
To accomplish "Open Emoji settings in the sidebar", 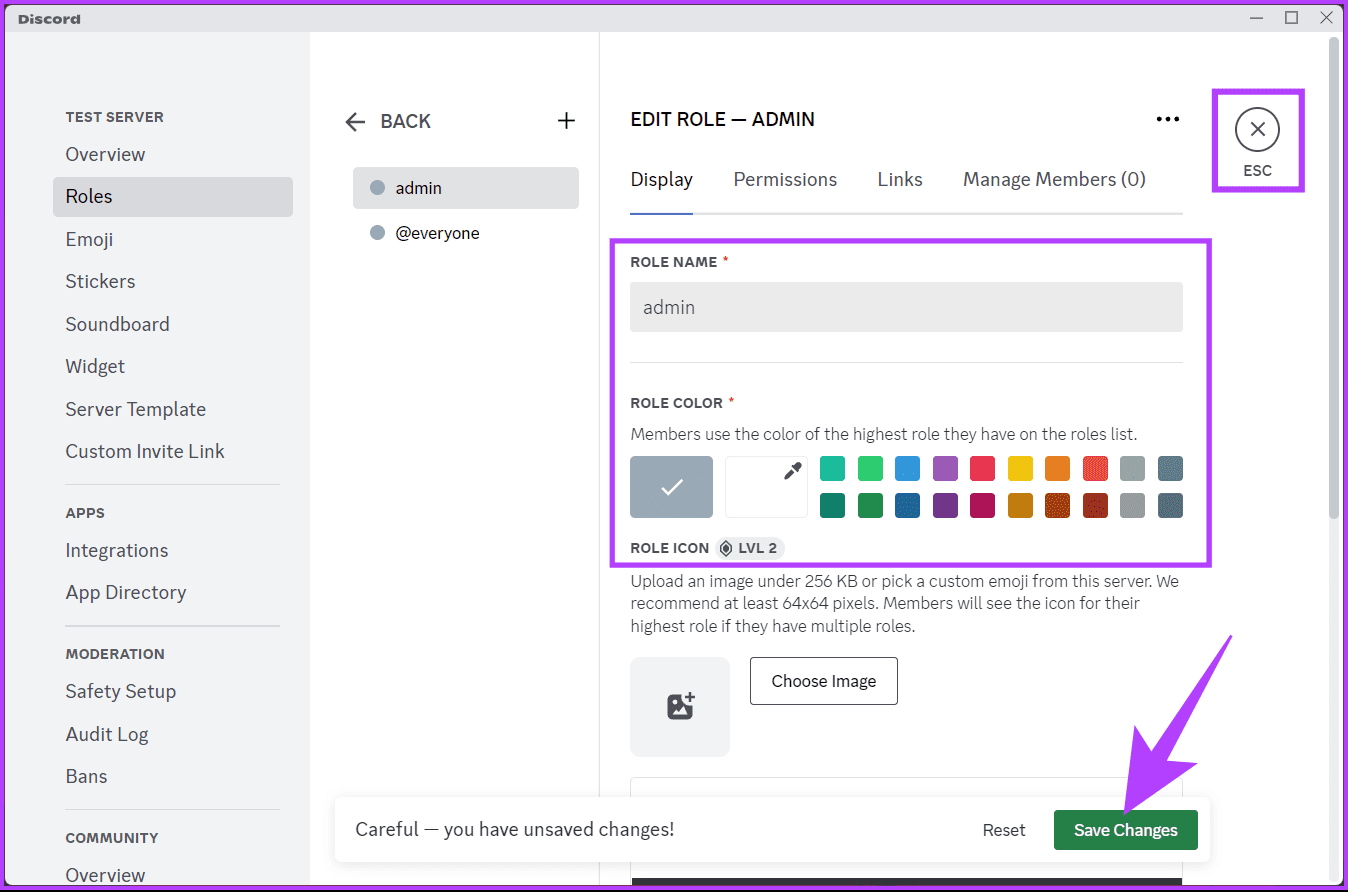I will click(x=89, y=239).
